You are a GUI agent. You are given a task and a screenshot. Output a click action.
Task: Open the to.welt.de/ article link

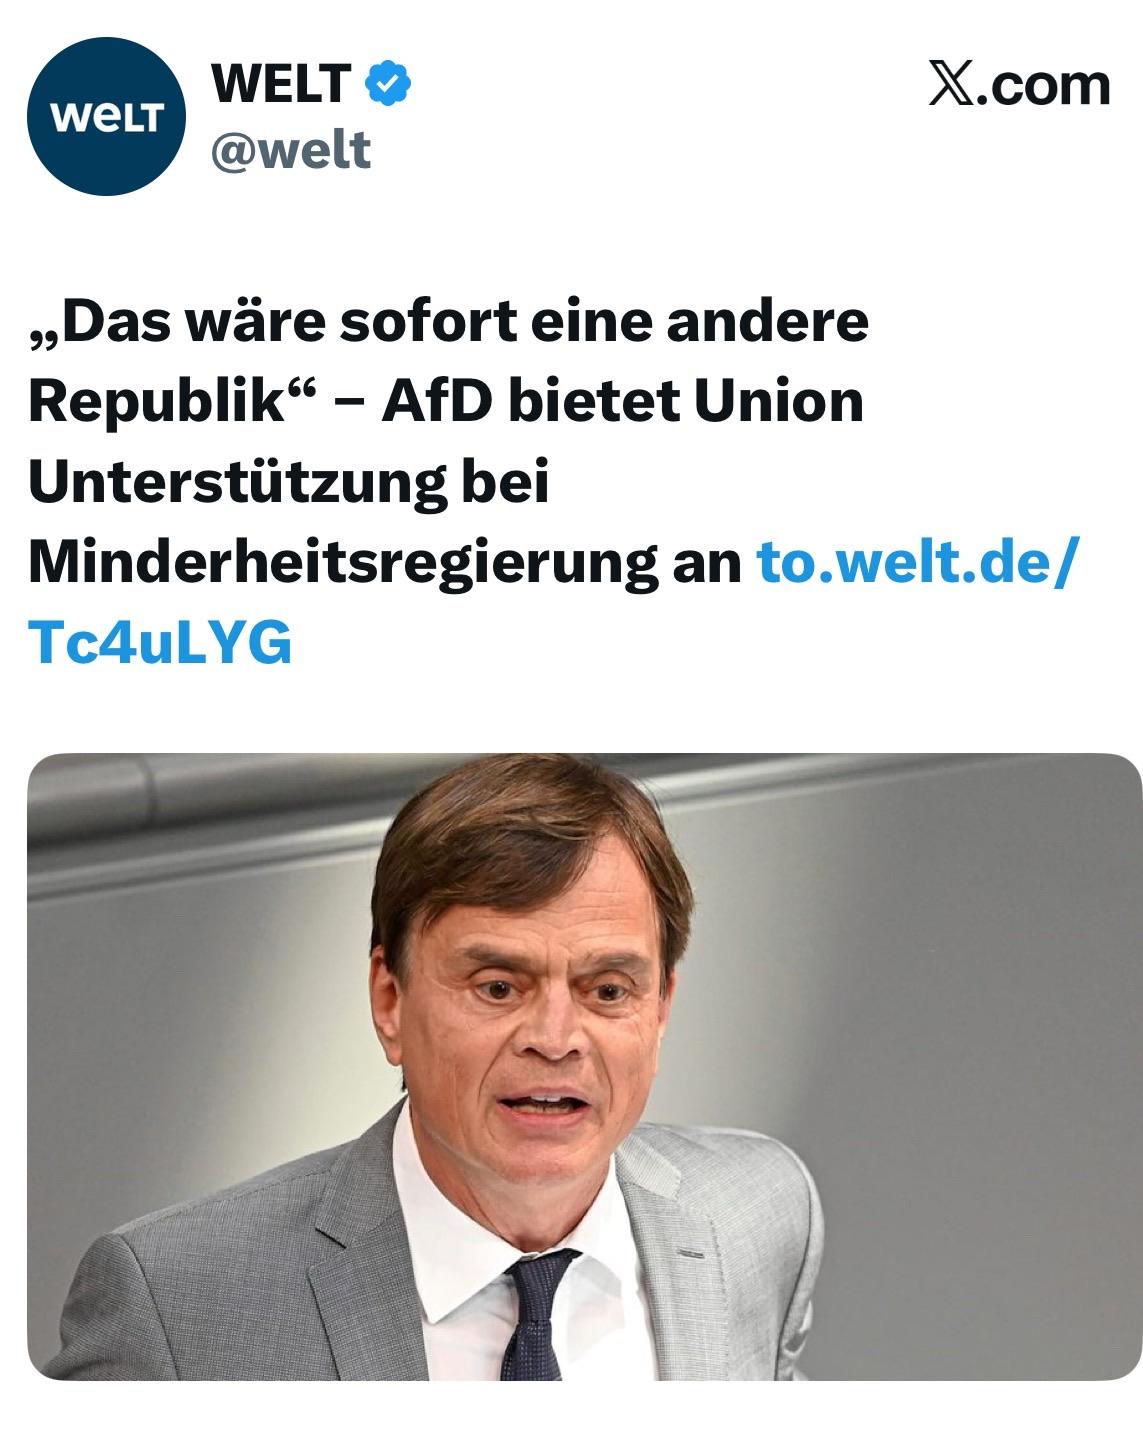(x=919, y=562)
